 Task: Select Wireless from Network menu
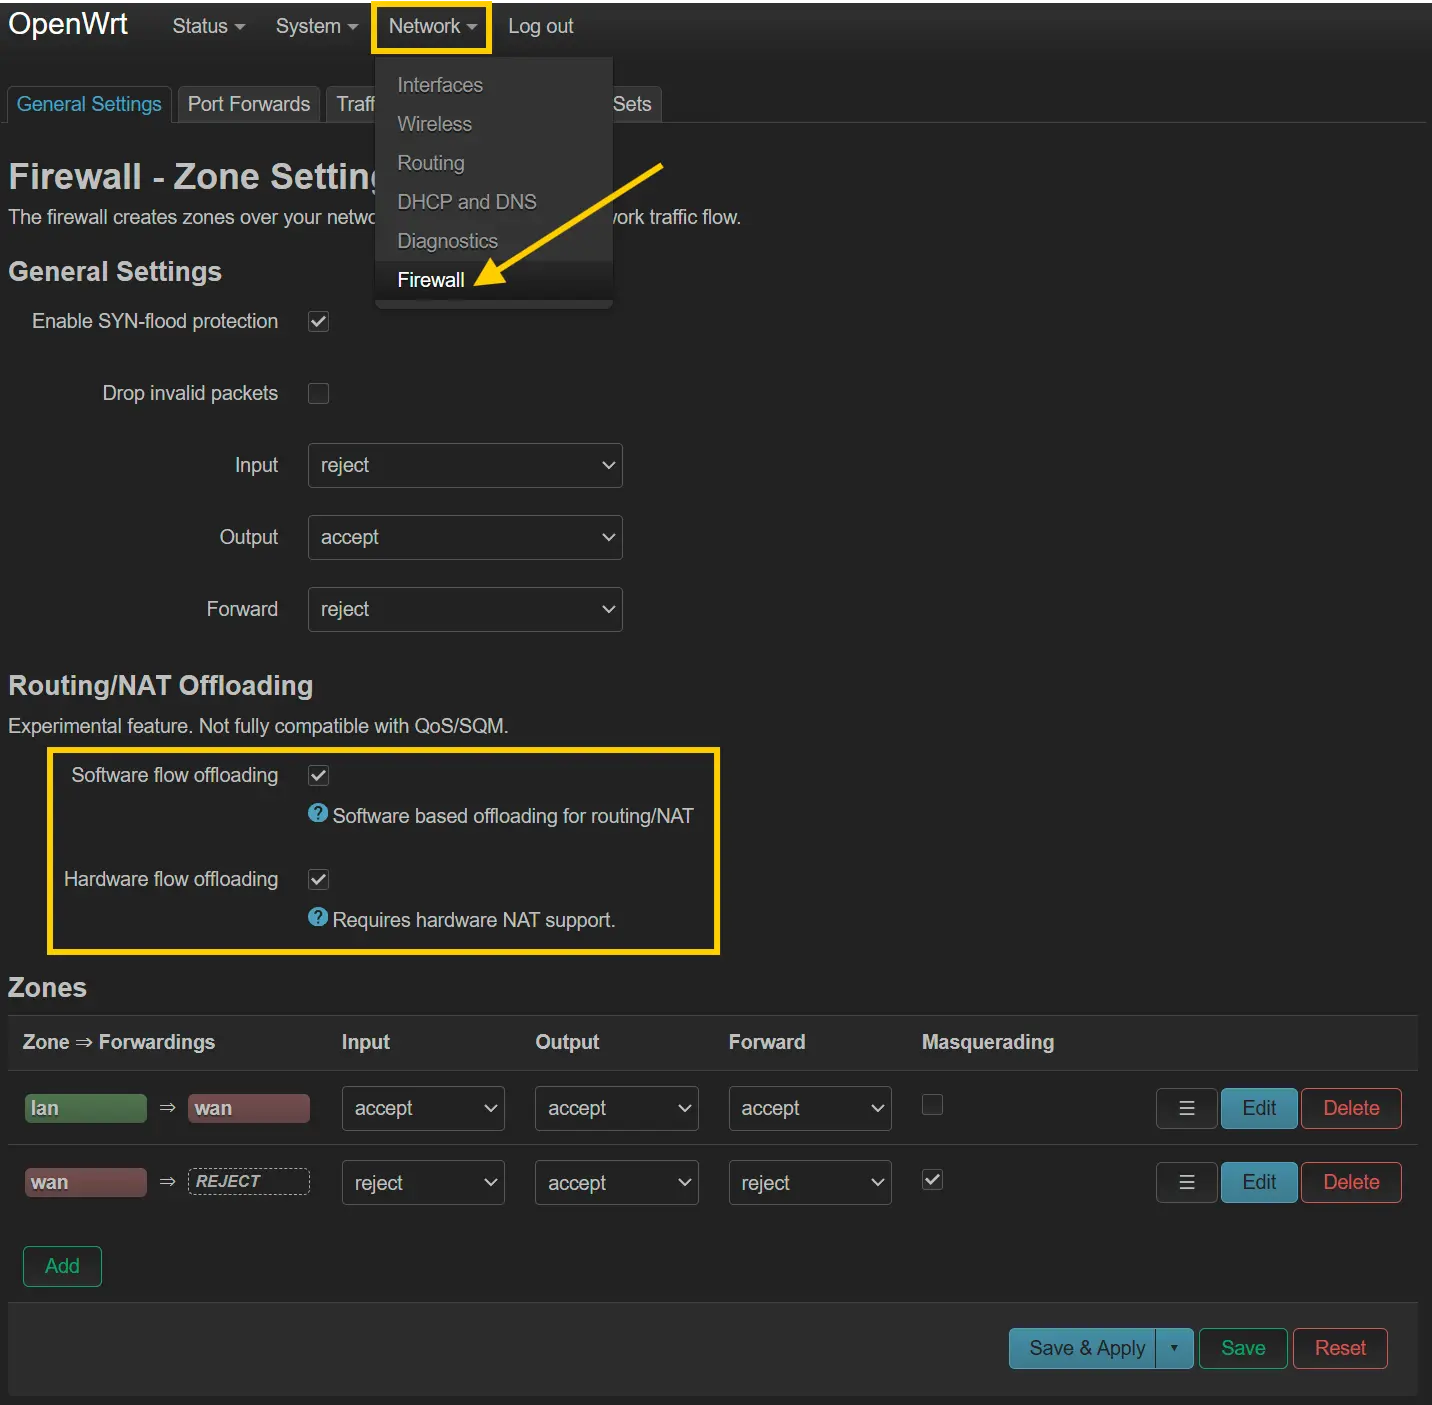pyautogui.click(x=434, y=124)
